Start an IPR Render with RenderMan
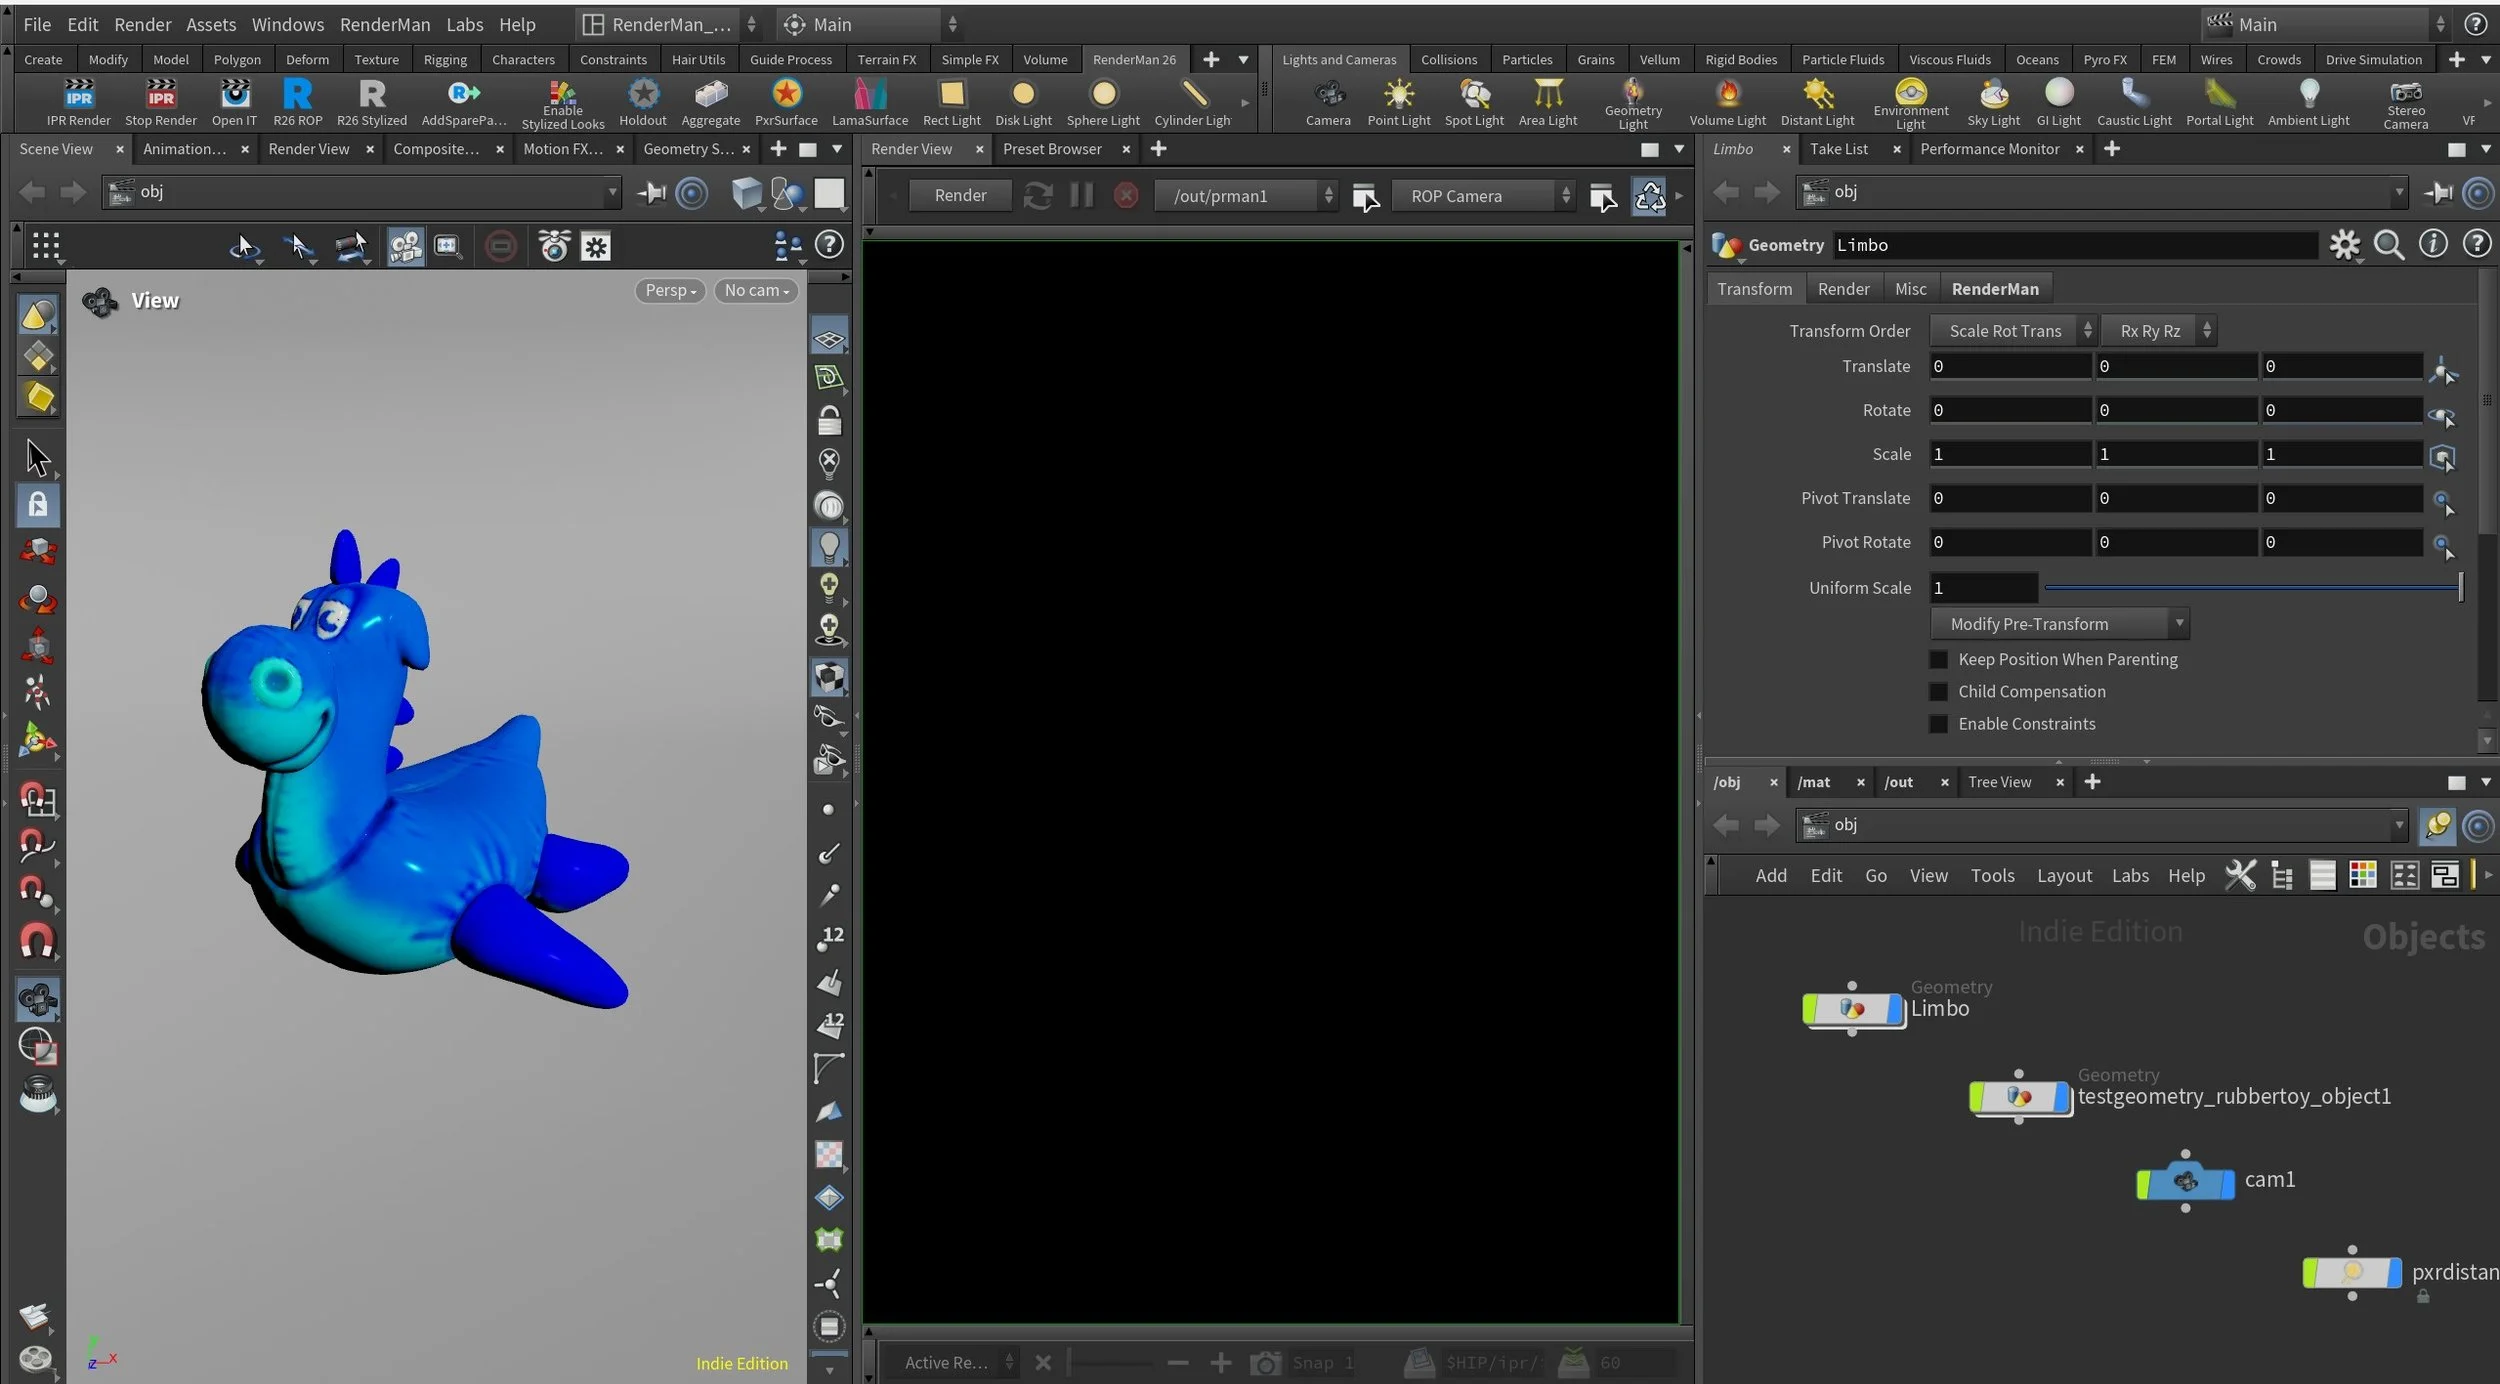2500x1384 pixels. [x=77, y=100]
